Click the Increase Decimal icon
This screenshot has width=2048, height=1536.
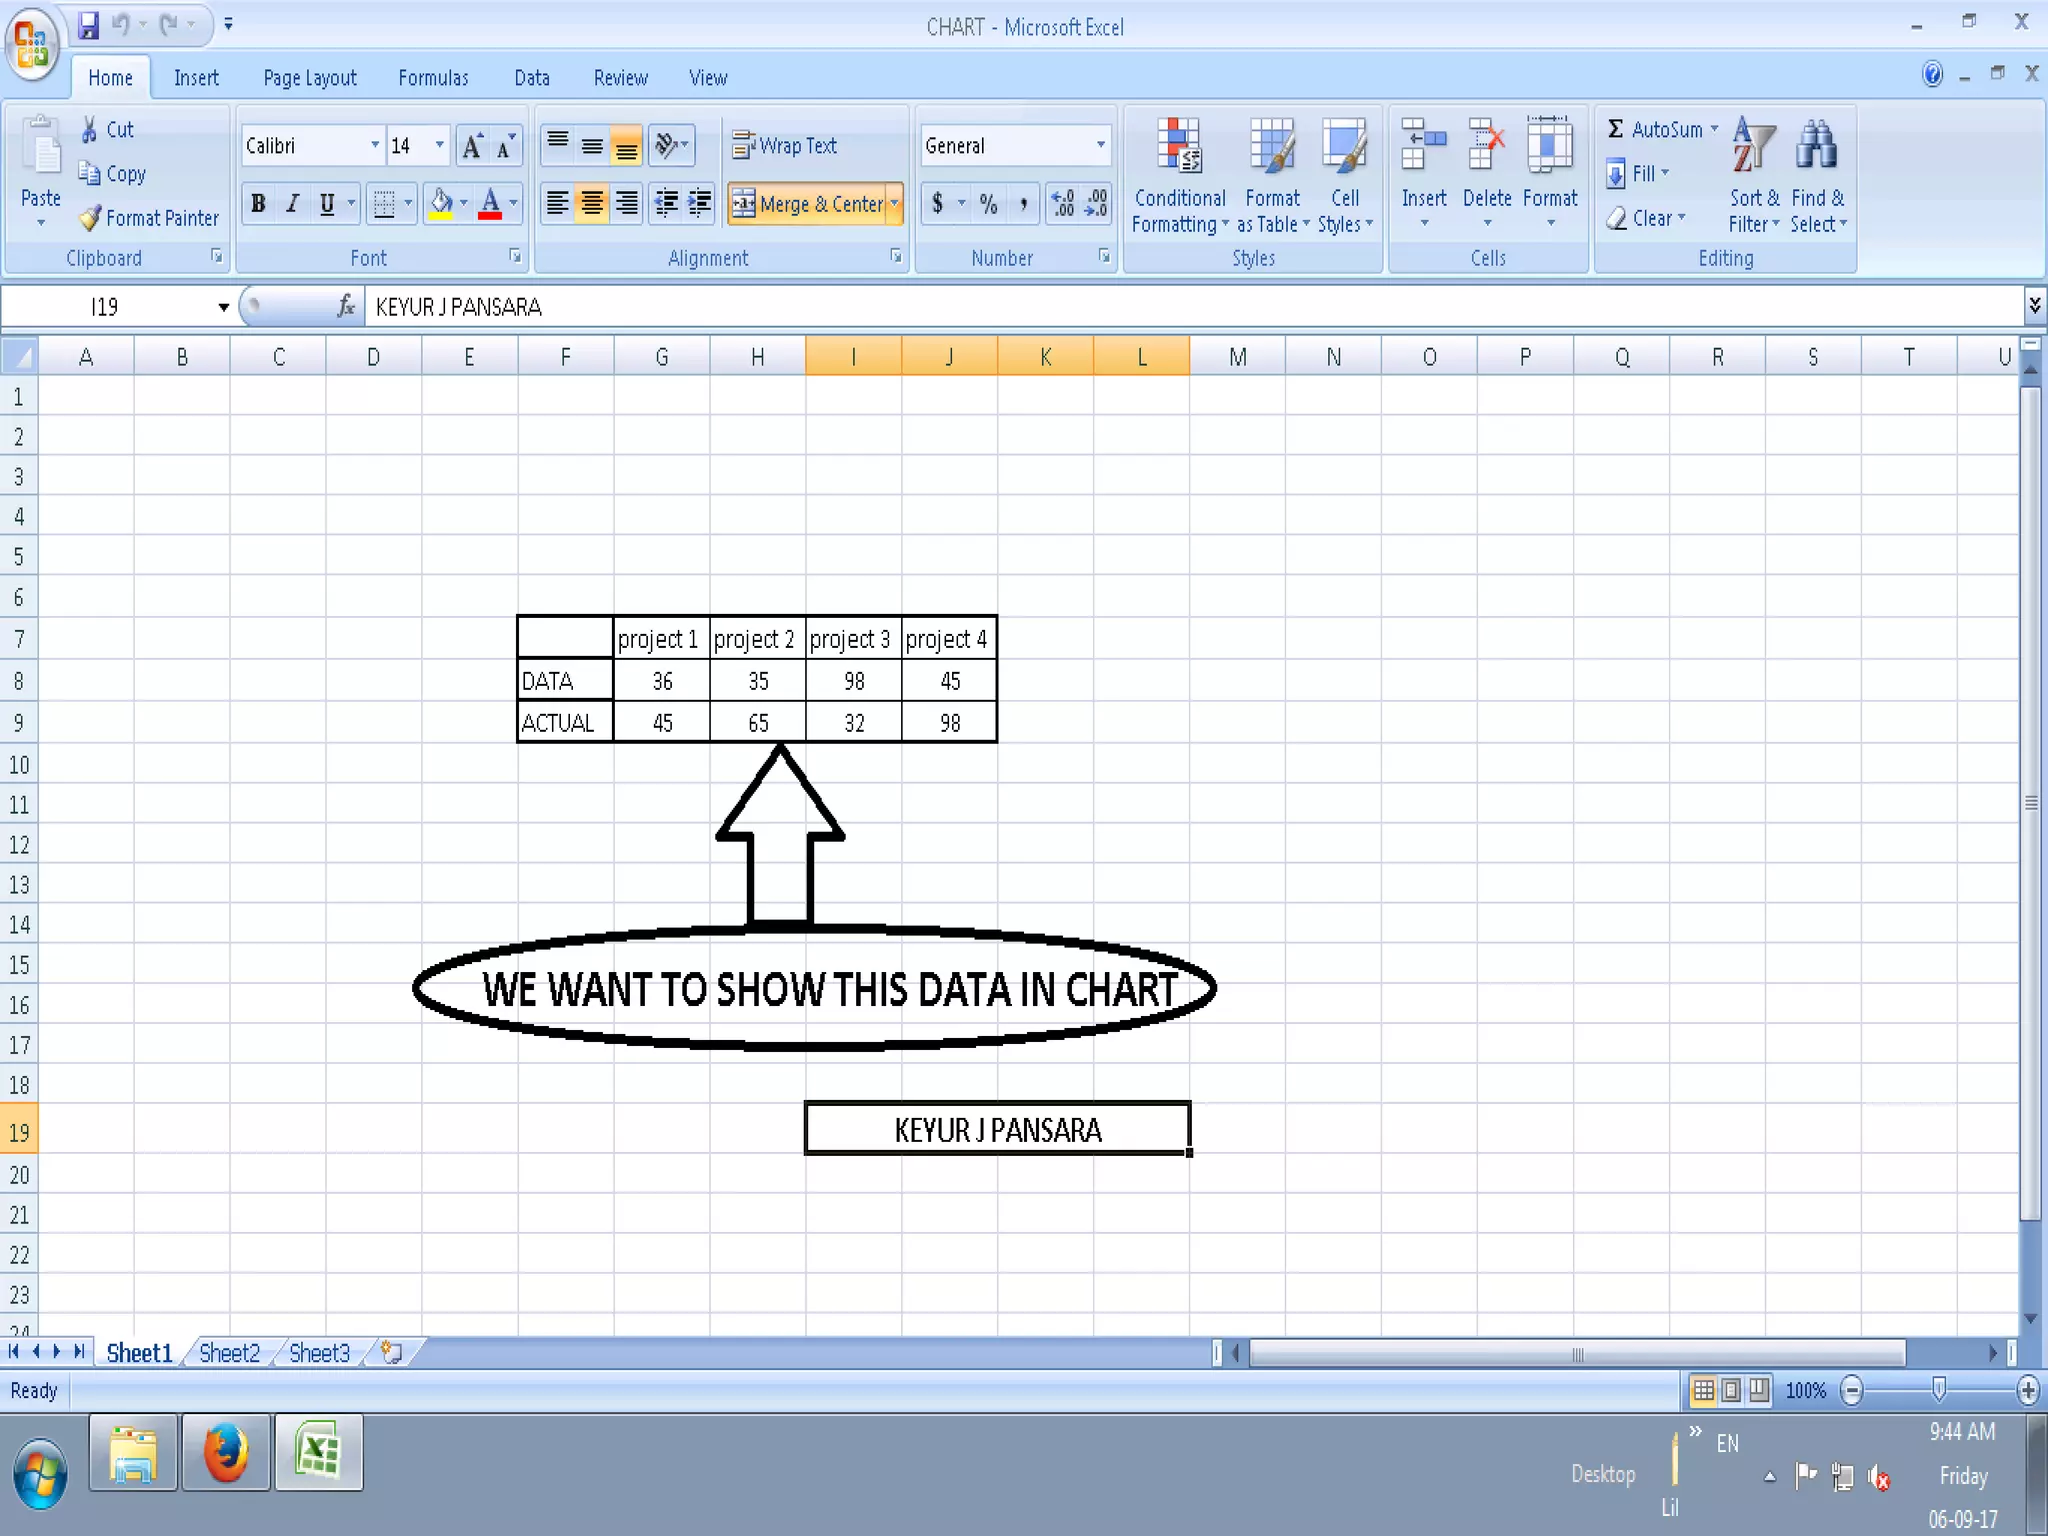[x=1063, y=203]
